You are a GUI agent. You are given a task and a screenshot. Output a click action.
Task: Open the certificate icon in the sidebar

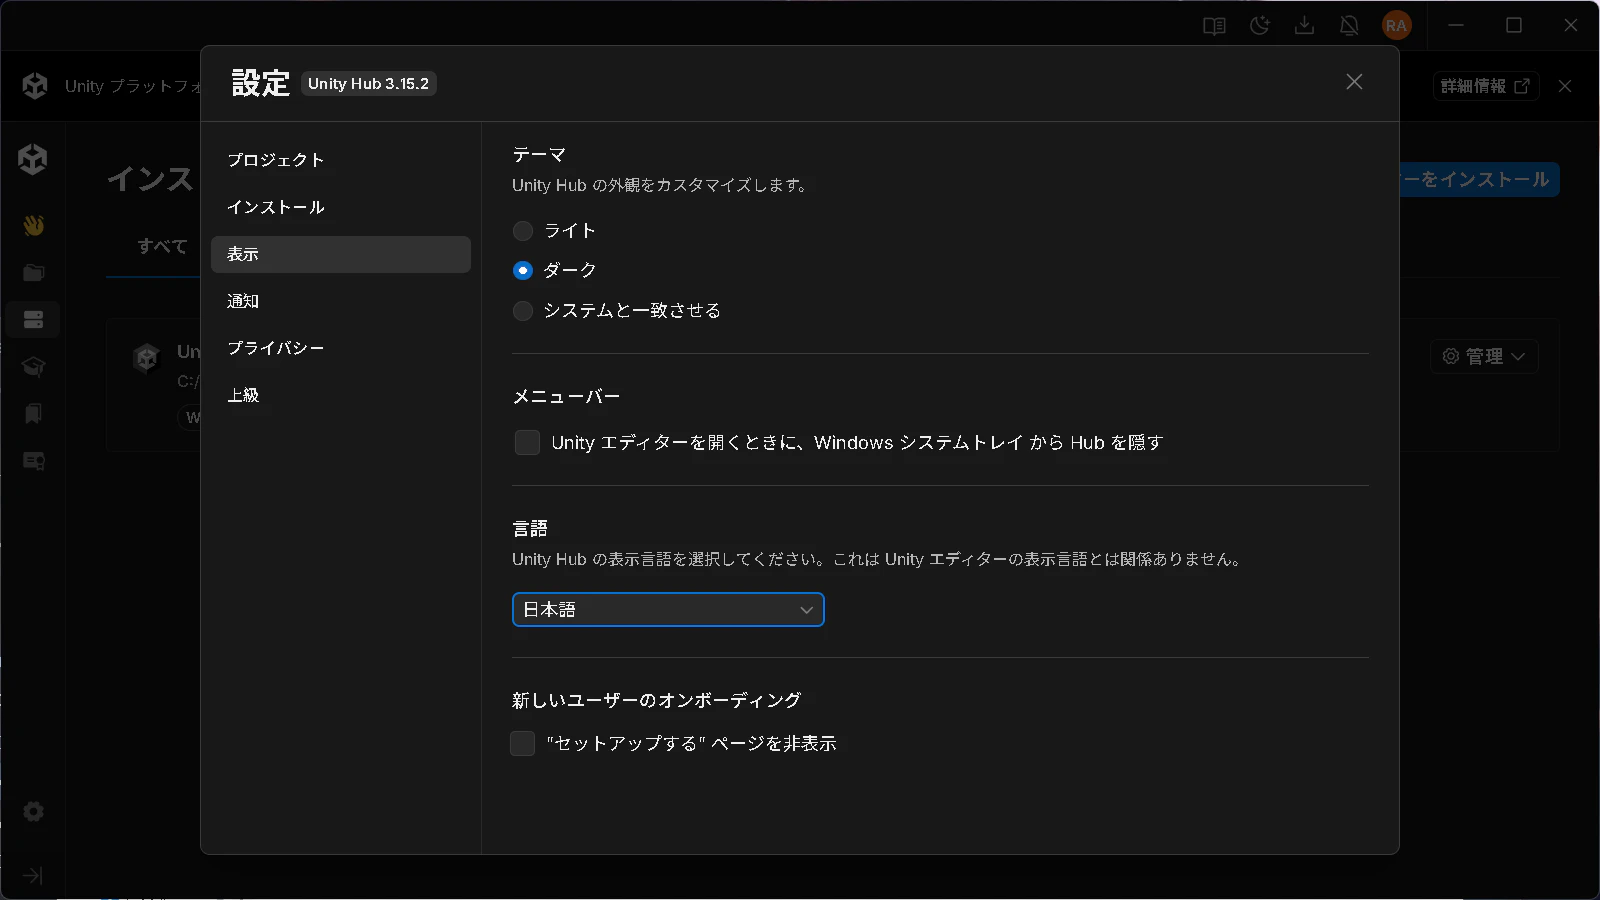(x=33, y=461)
